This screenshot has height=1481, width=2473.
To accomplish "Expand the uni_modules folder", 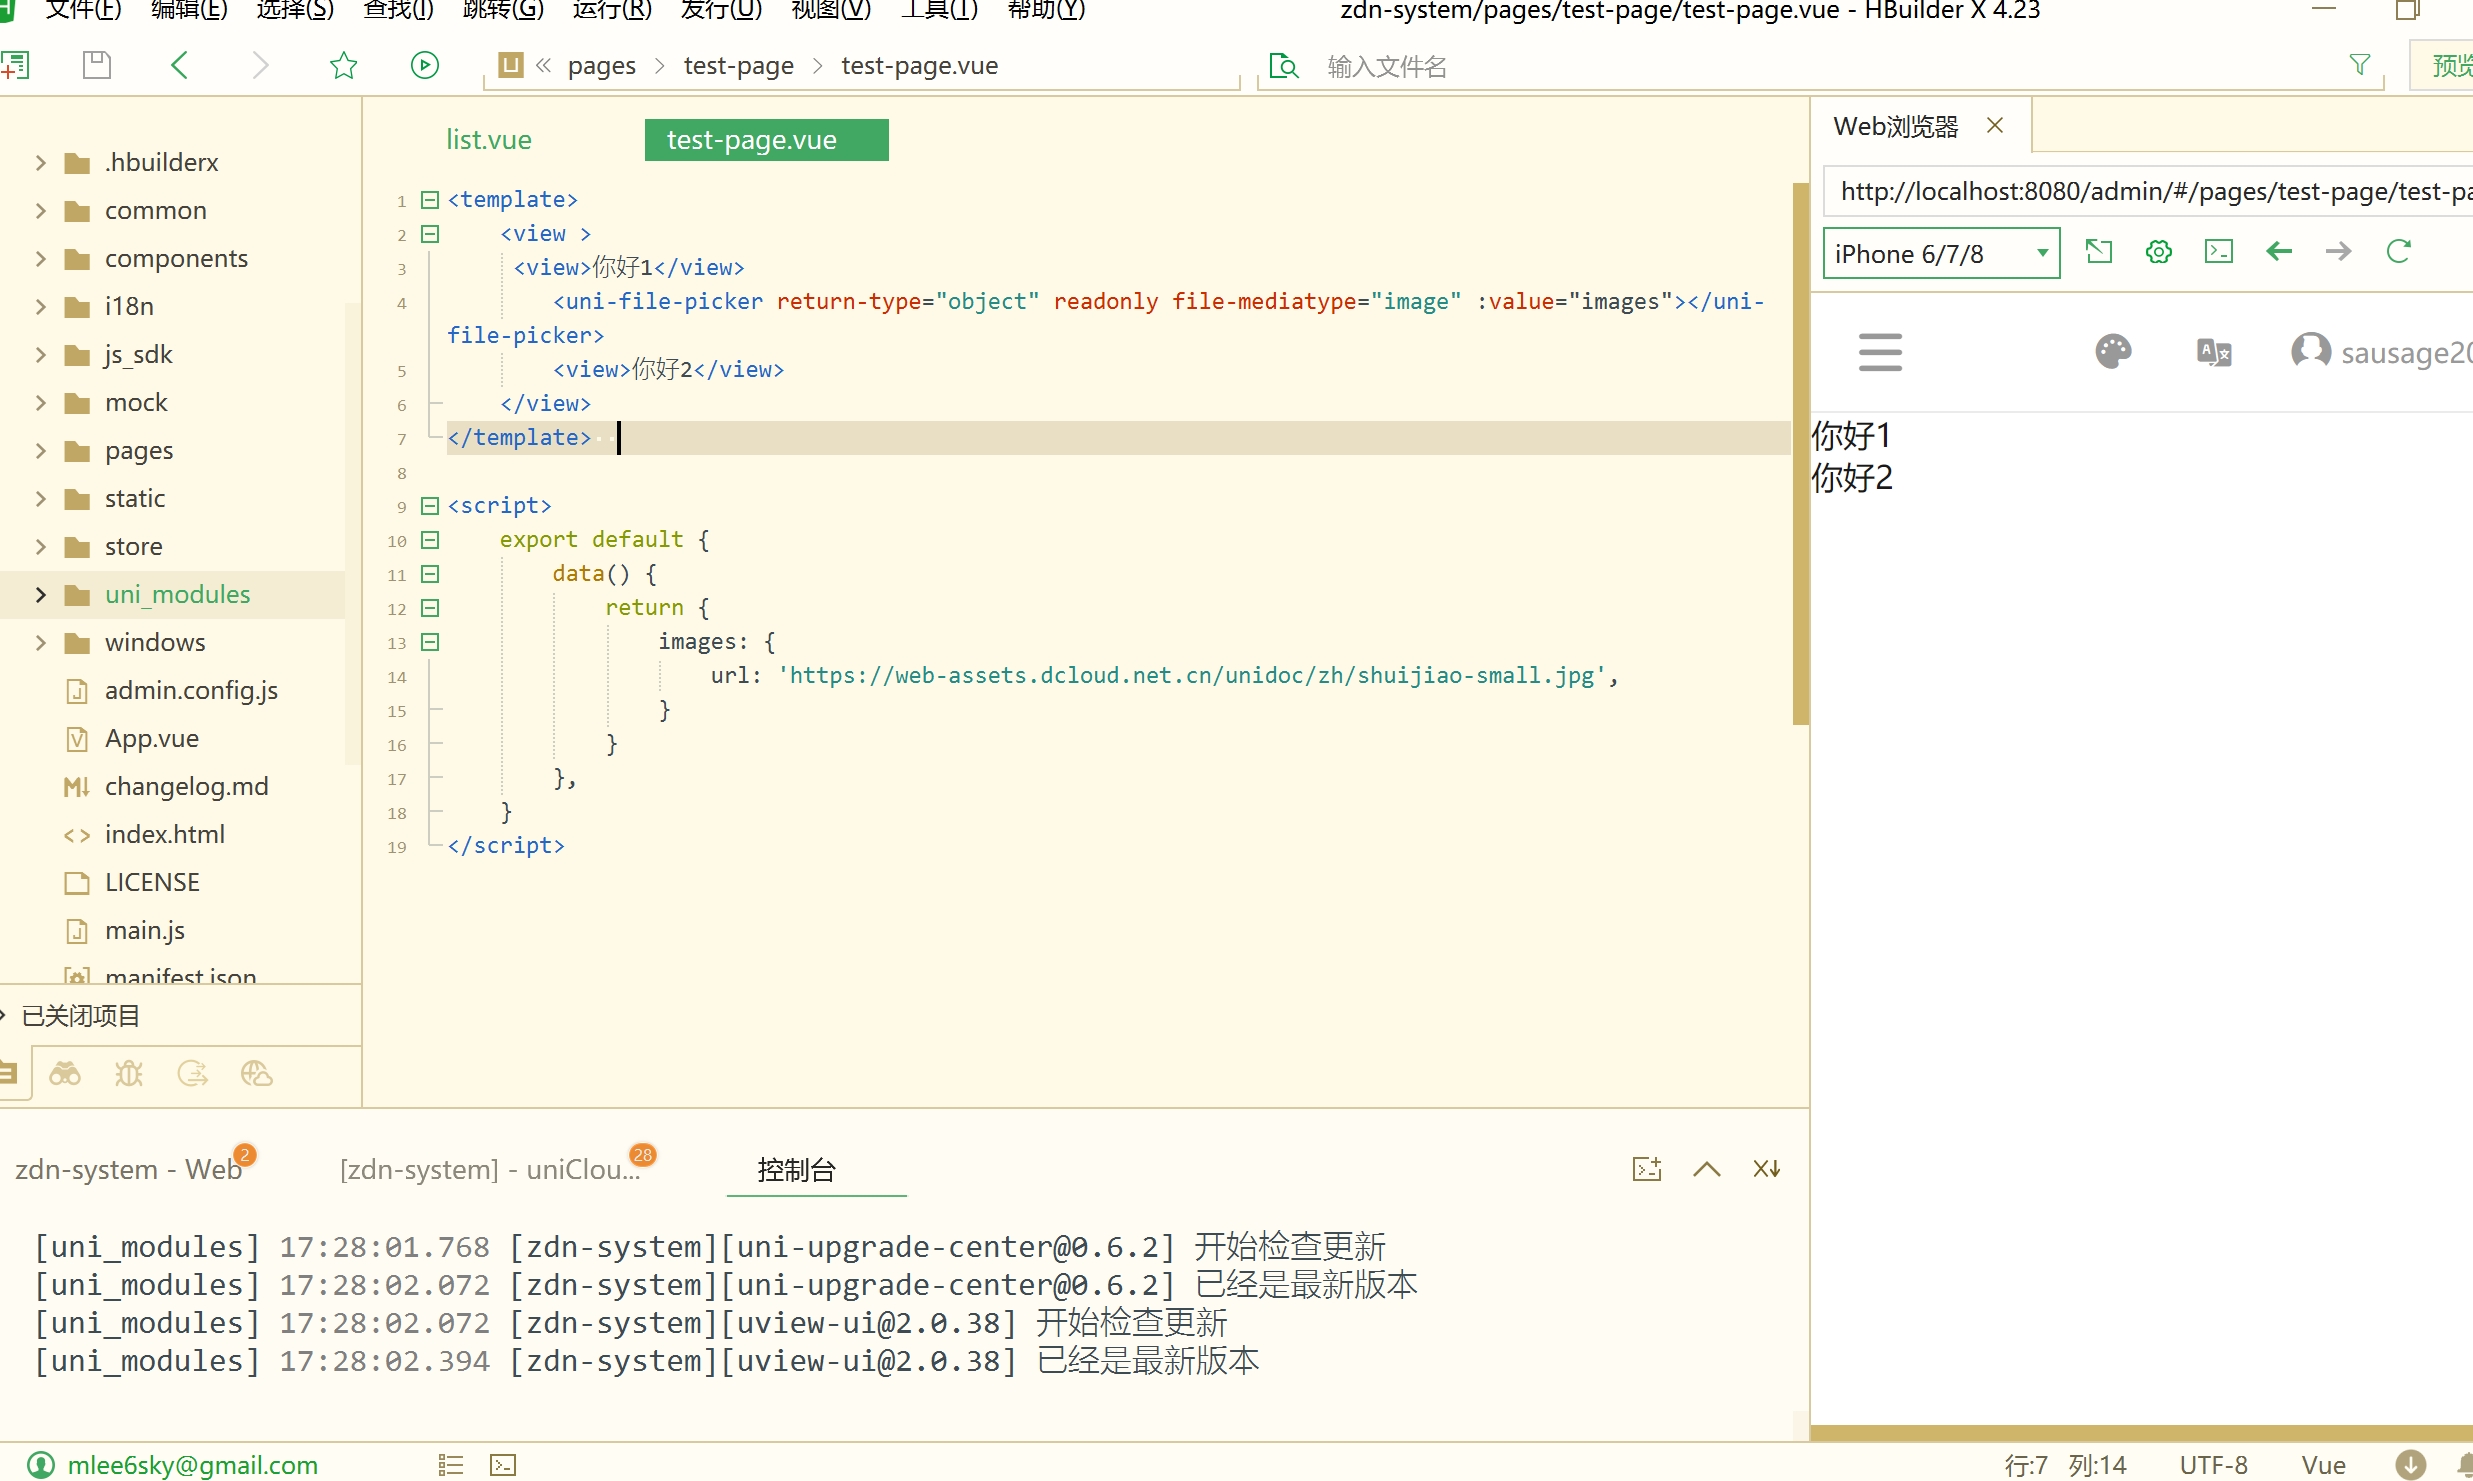I will click(x=41, y=595).
